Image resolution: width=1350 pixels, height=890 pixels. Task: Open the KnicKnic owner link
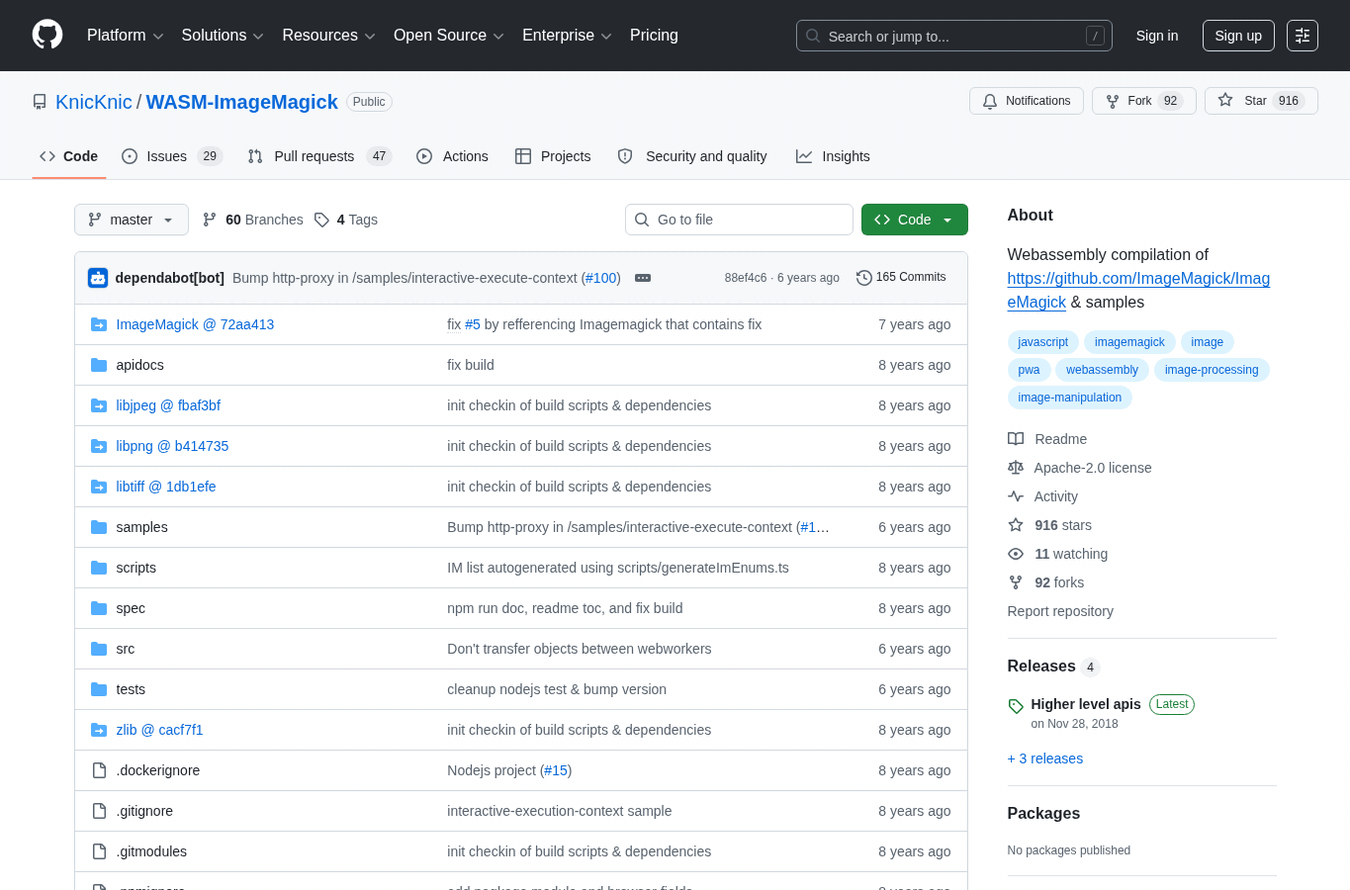[x=94, y=102]
